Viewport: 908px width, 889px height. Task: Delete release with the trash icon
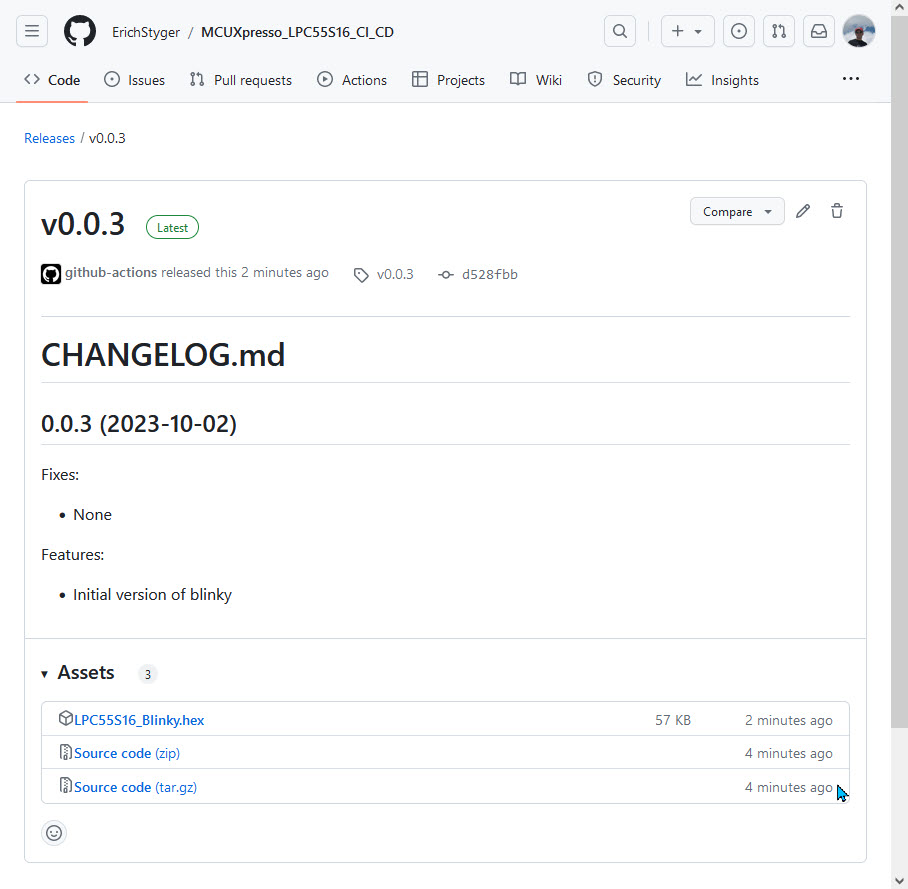[837, 211]
